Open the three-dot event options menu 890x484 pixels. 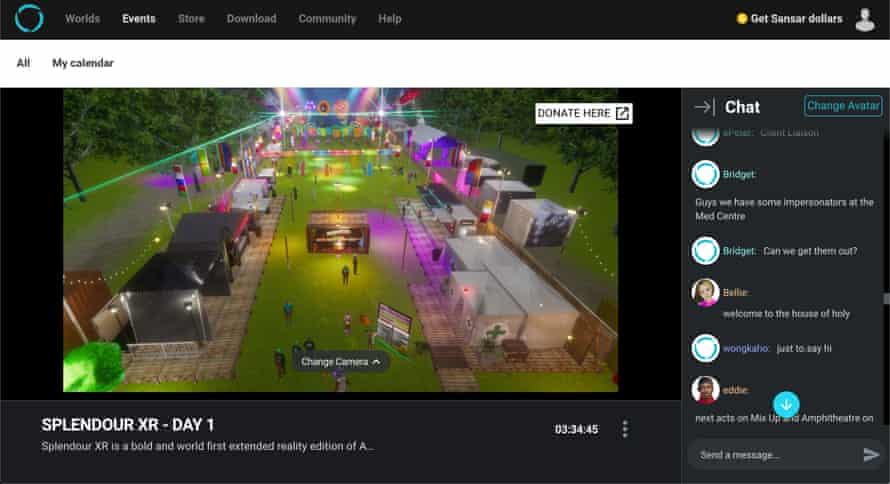pyautogui.click(x=625, y=429)
